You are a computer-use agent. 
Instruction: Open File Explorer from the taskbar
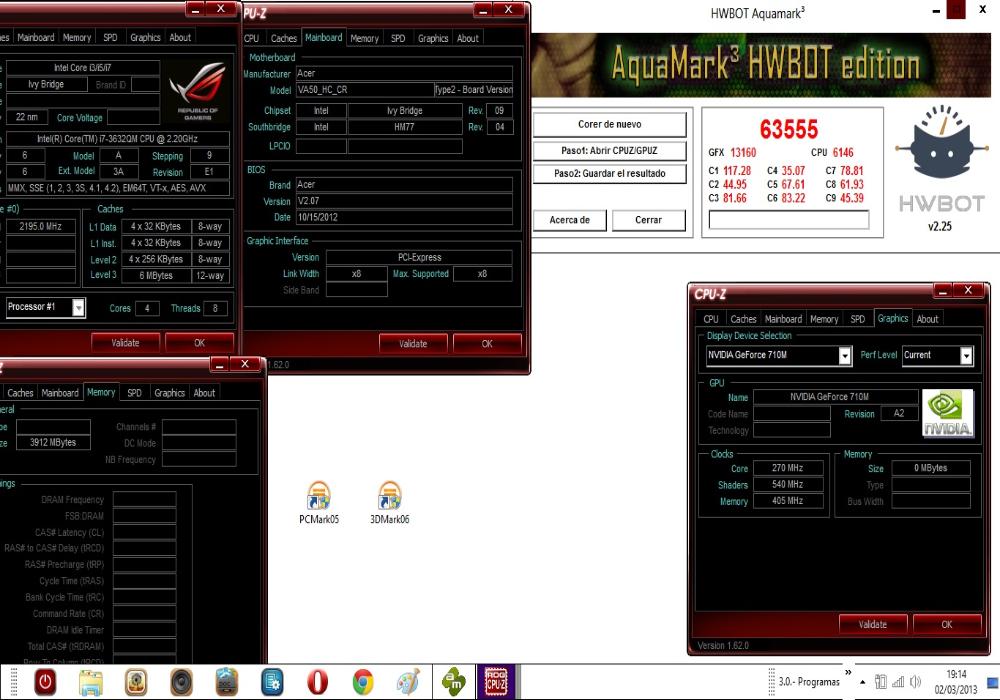coord(91,682)
